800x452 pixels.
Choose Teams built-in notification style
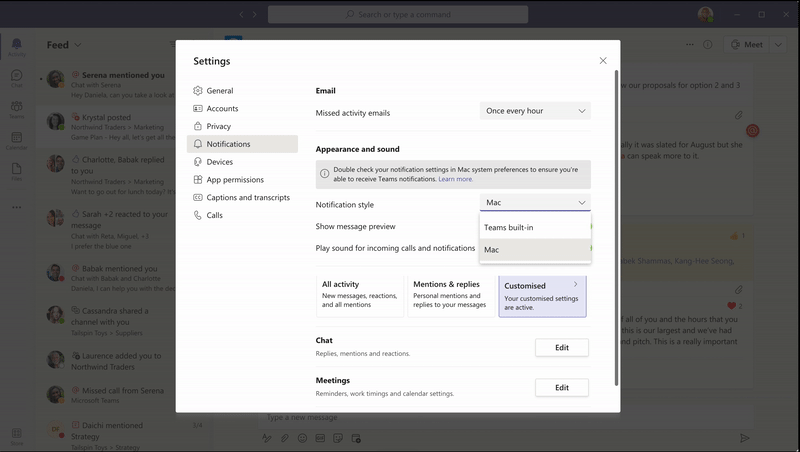[x=535, y=228]
